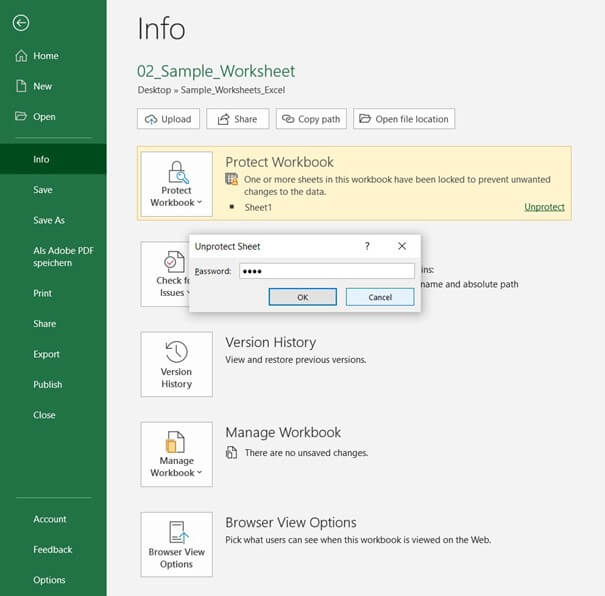Viewport: 605px width, 596px height.
Task: Click the Unprotect link for Sheet1
Action: [544, 207]
